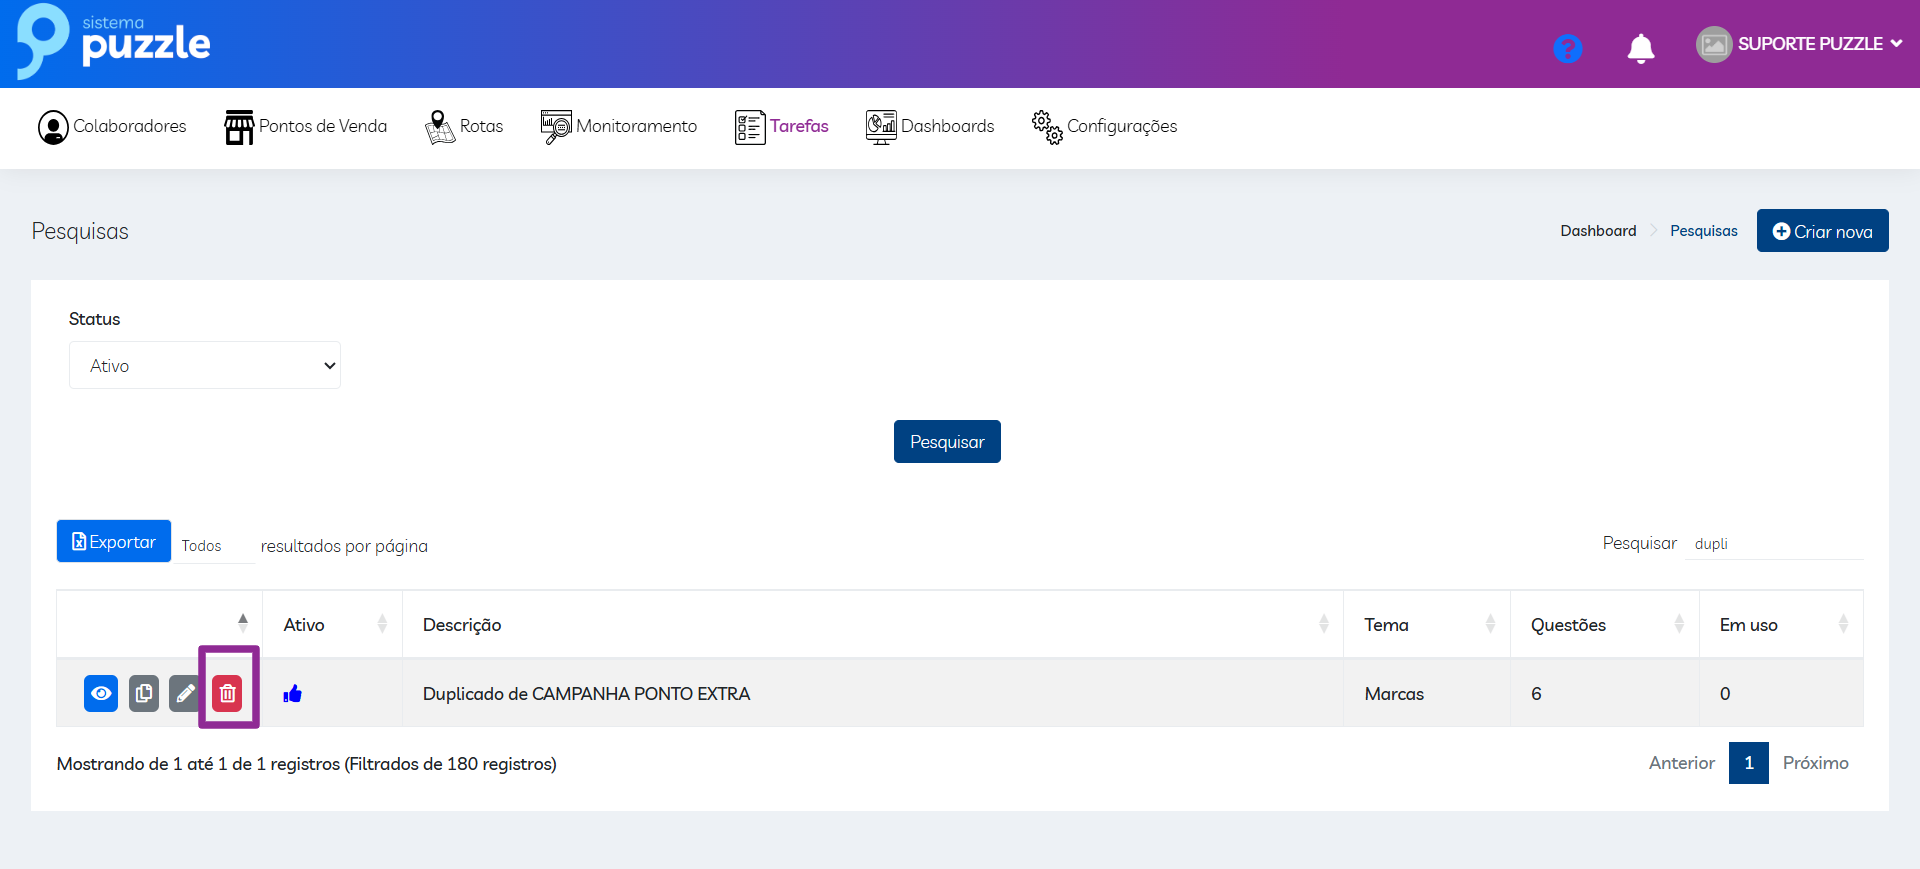
Task: Click the blue help question mark icon
Action: (x=1567, y=48)
